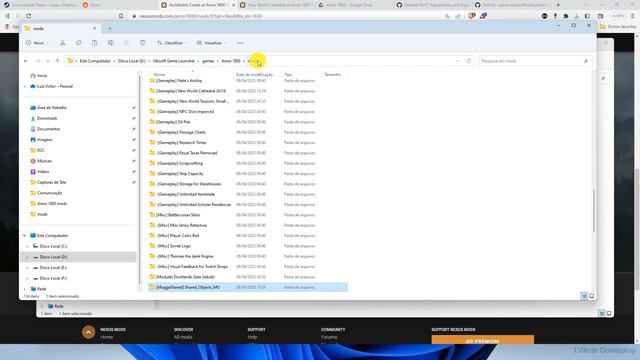Go up one folder level arrow
The image size is (640, 360).
[x=58, y=61]
